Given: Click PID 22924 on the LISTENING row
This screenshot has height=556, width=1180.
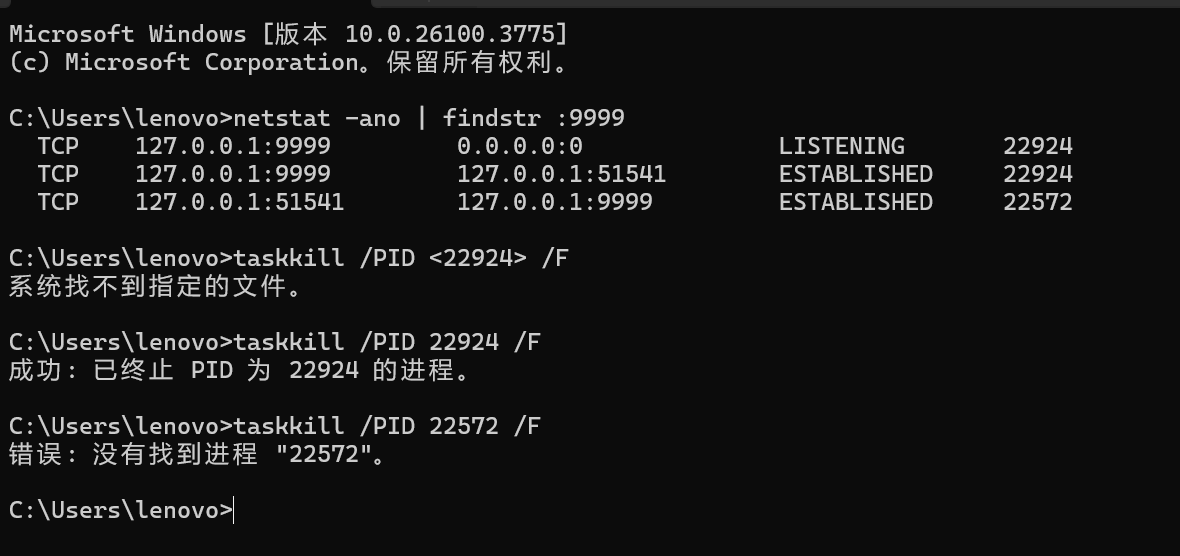Looking at the screenshot, I should coord(1037,146).
